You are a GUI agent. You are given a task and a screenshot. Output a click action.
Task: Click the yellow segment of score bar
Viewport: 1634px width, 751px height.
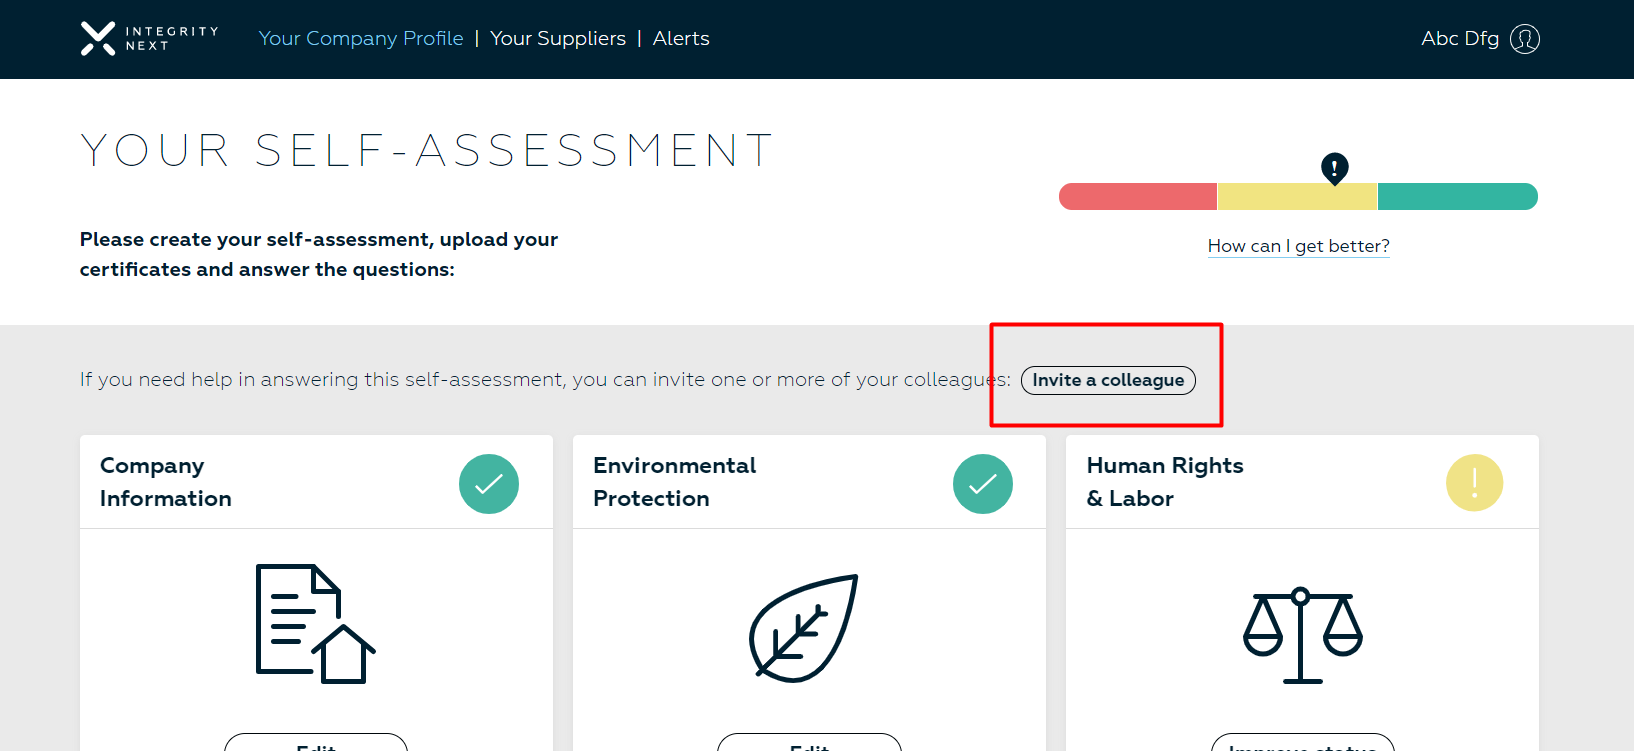pyautogui.click(x=1297, y=196)
